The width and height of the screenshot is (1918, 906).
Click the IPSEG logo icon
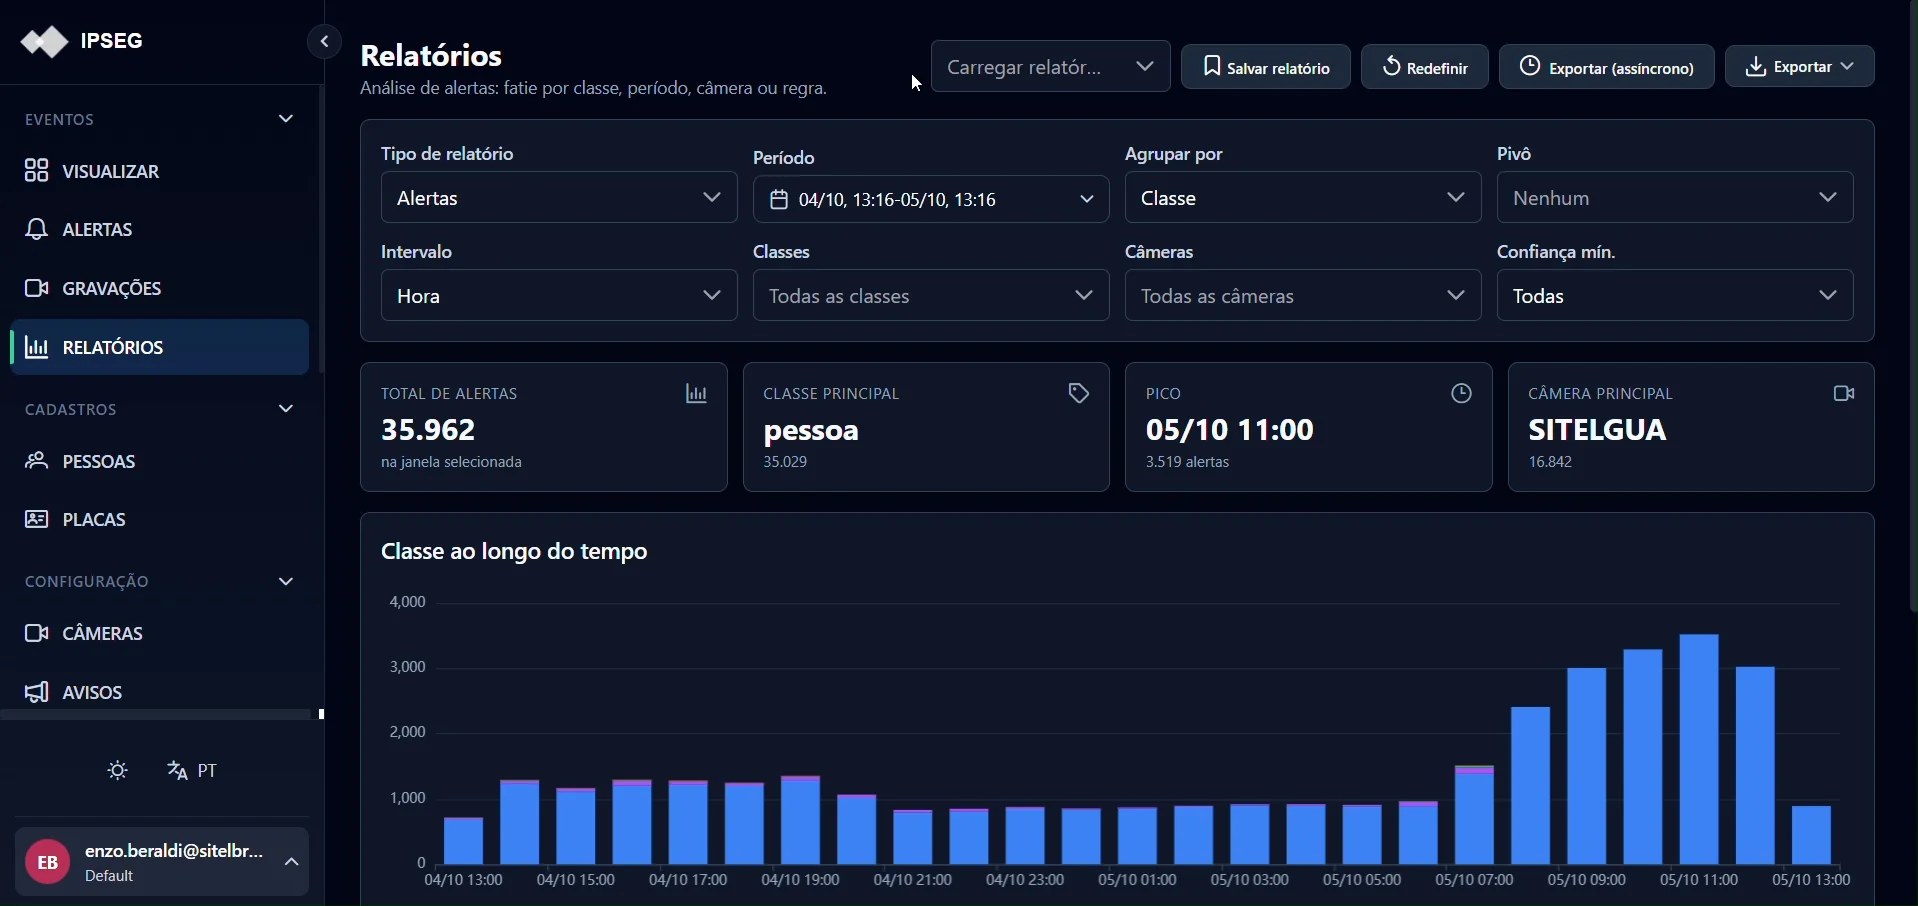45,42
